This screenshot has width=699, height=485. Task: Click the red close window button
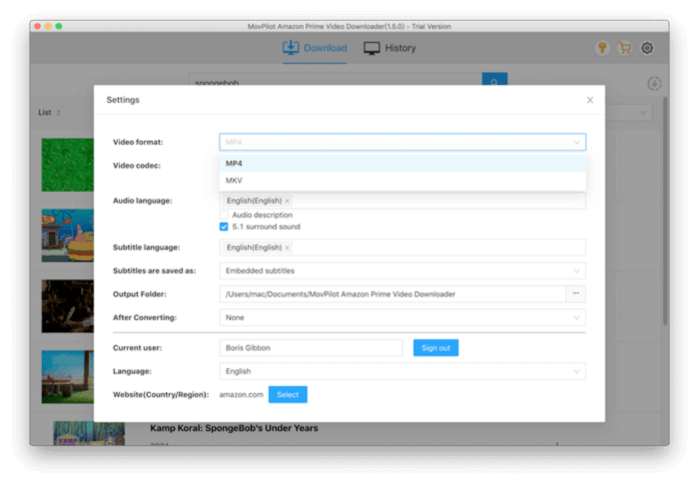[x=37, y=26]
